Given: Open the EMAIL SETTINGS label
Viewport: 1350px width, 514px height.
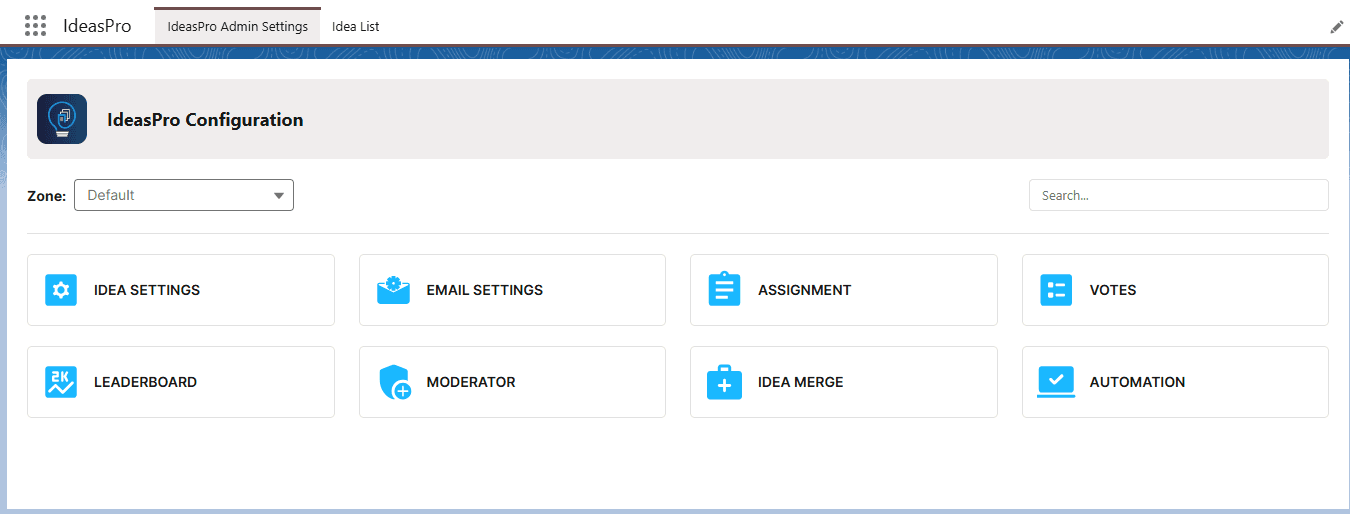Looking at the screenshot, I should coord(485,290).
